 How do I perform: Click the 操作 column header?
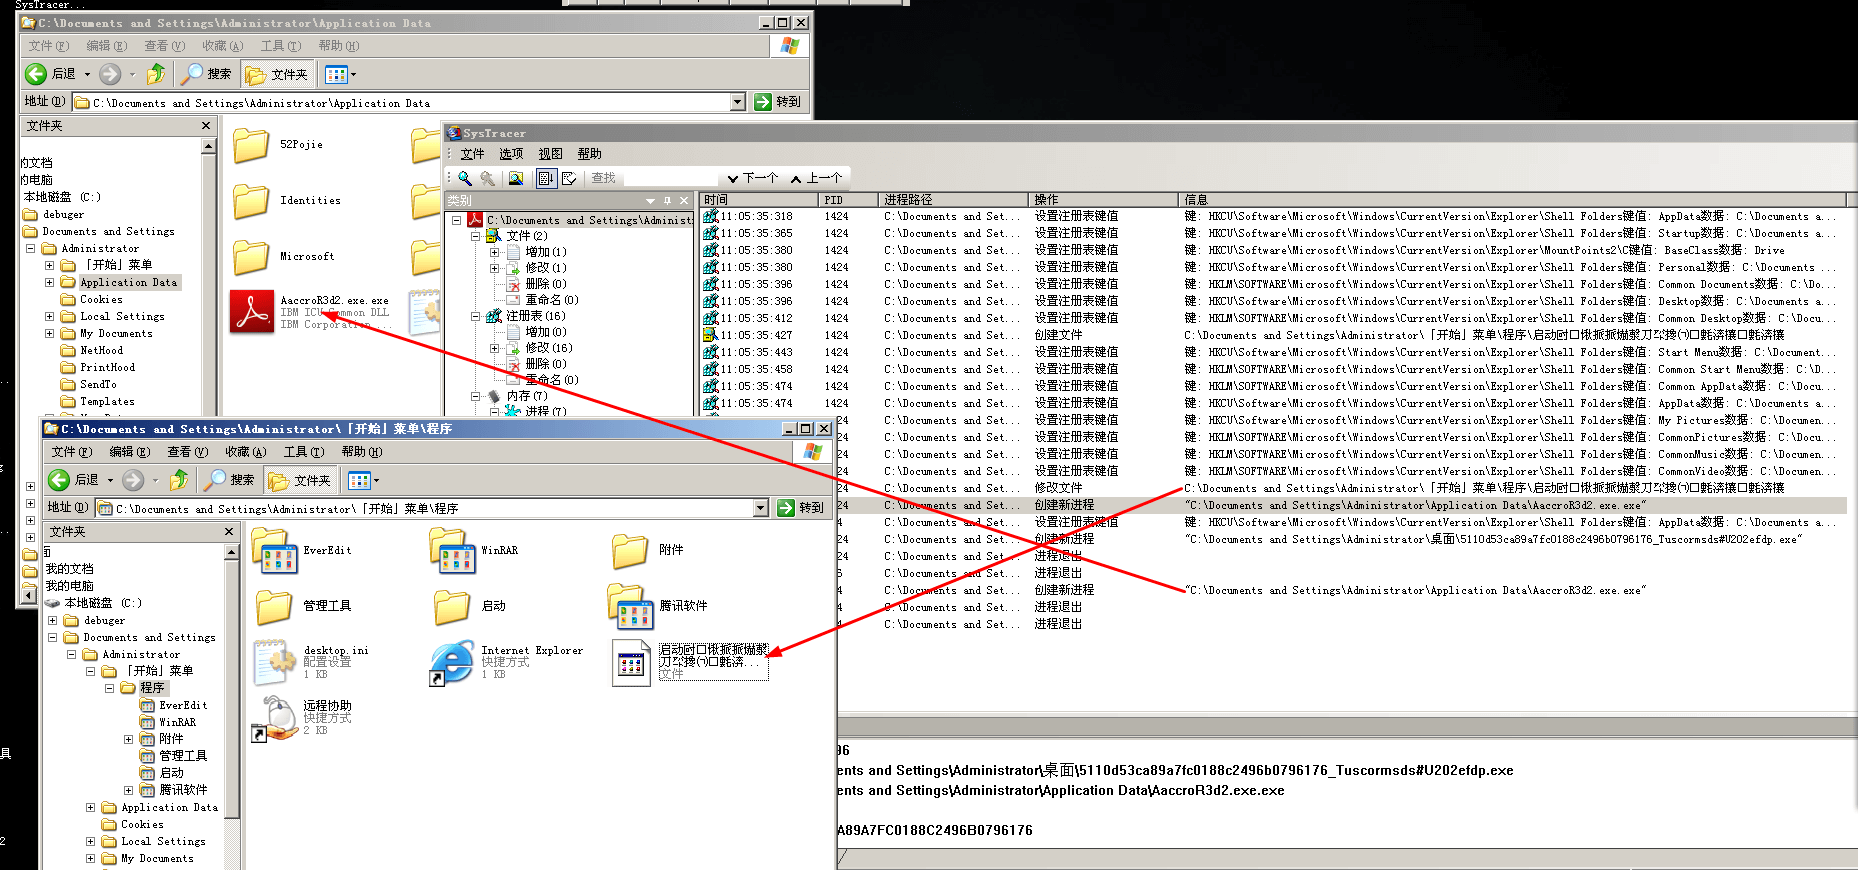pos(1103,200)
